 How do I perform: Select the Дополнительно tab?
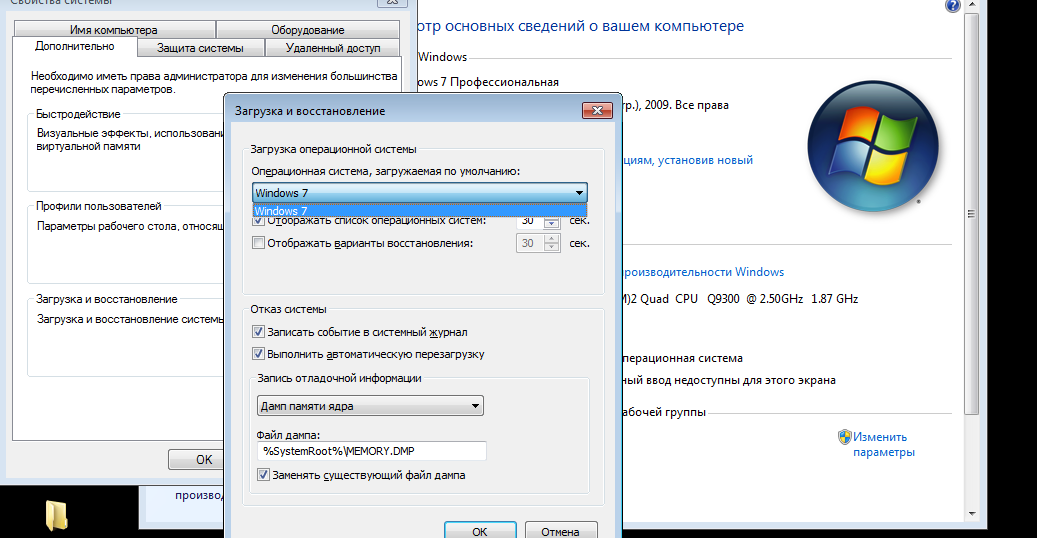75,46
